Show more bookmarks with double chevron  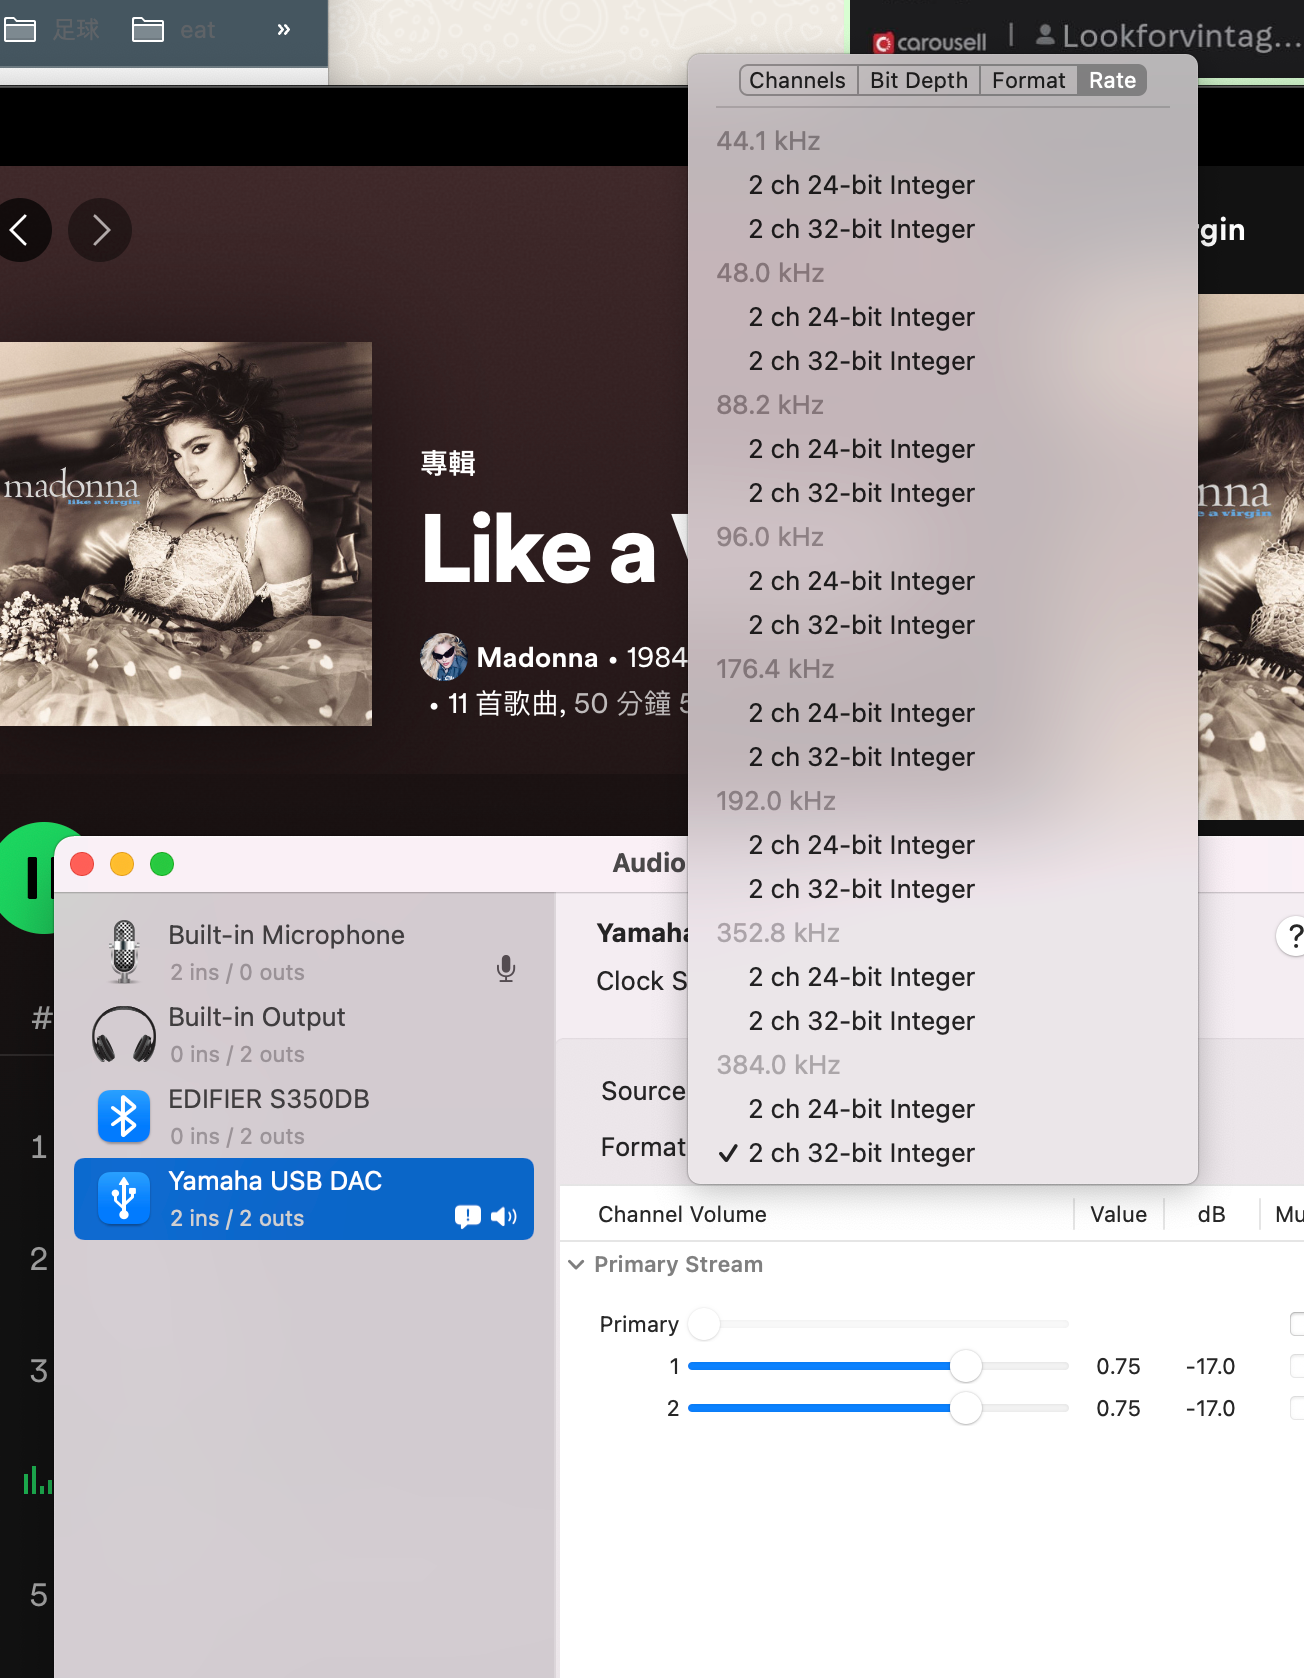click(284, 30)
